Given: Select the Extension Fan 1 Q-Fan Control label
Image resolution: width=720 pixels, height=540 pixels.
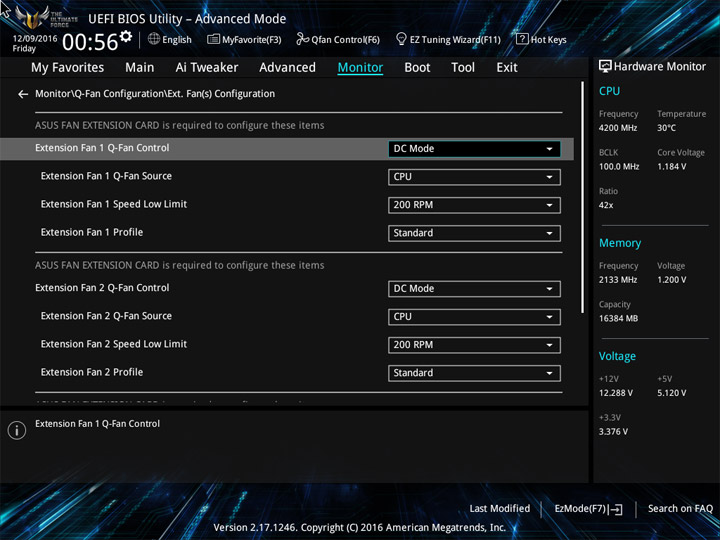Looking at the screenshot, I should pyautogui.click(x=102, y=148).
